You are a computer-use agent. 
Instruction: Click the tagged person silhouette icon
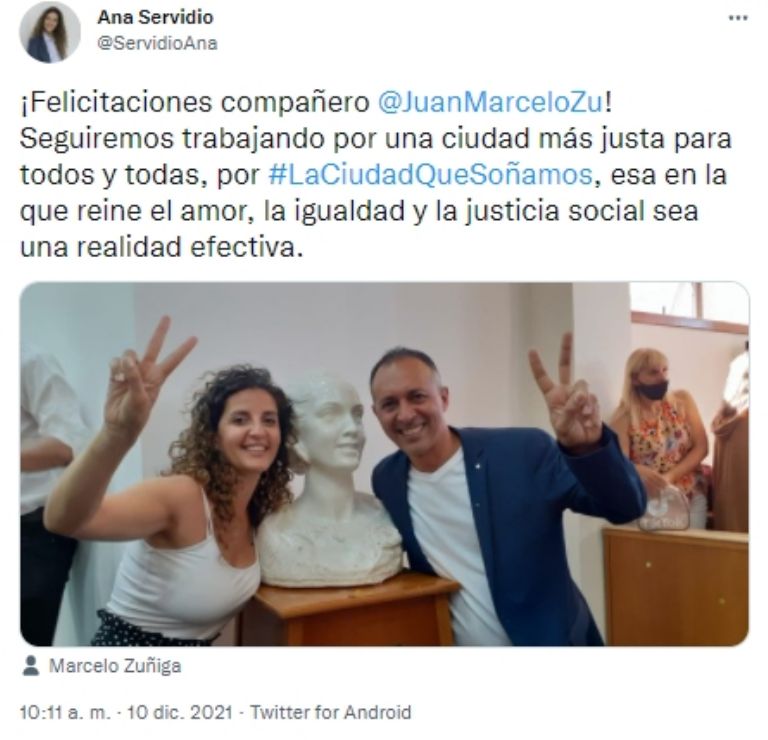tap(31, 666)
